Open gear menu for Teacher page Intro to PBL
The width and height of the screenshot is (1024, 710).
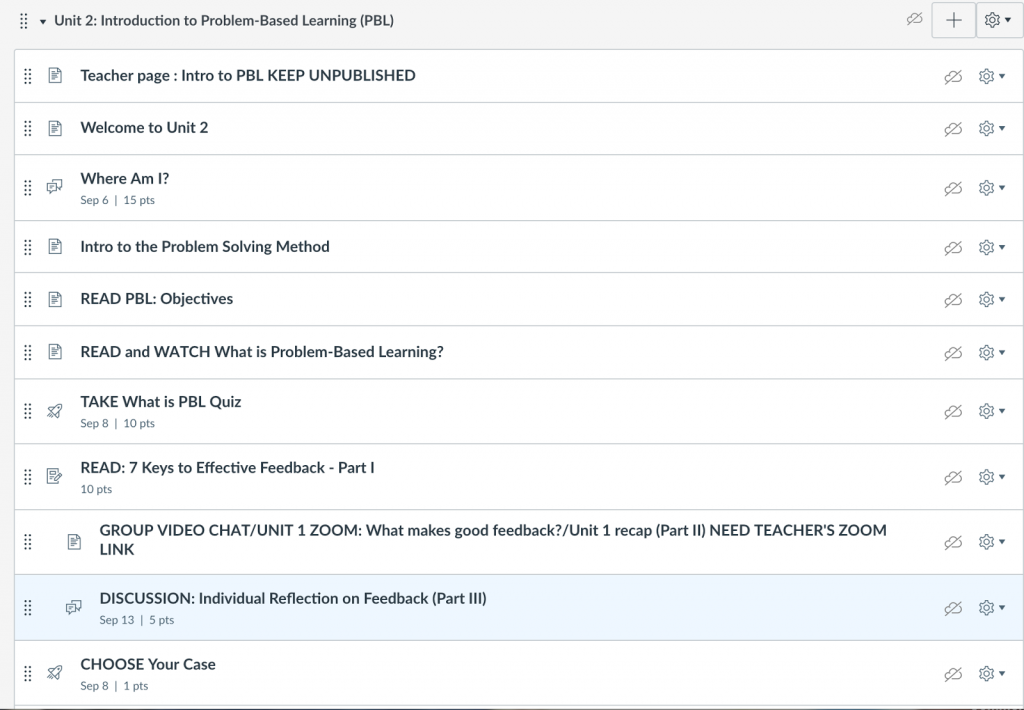991,76
